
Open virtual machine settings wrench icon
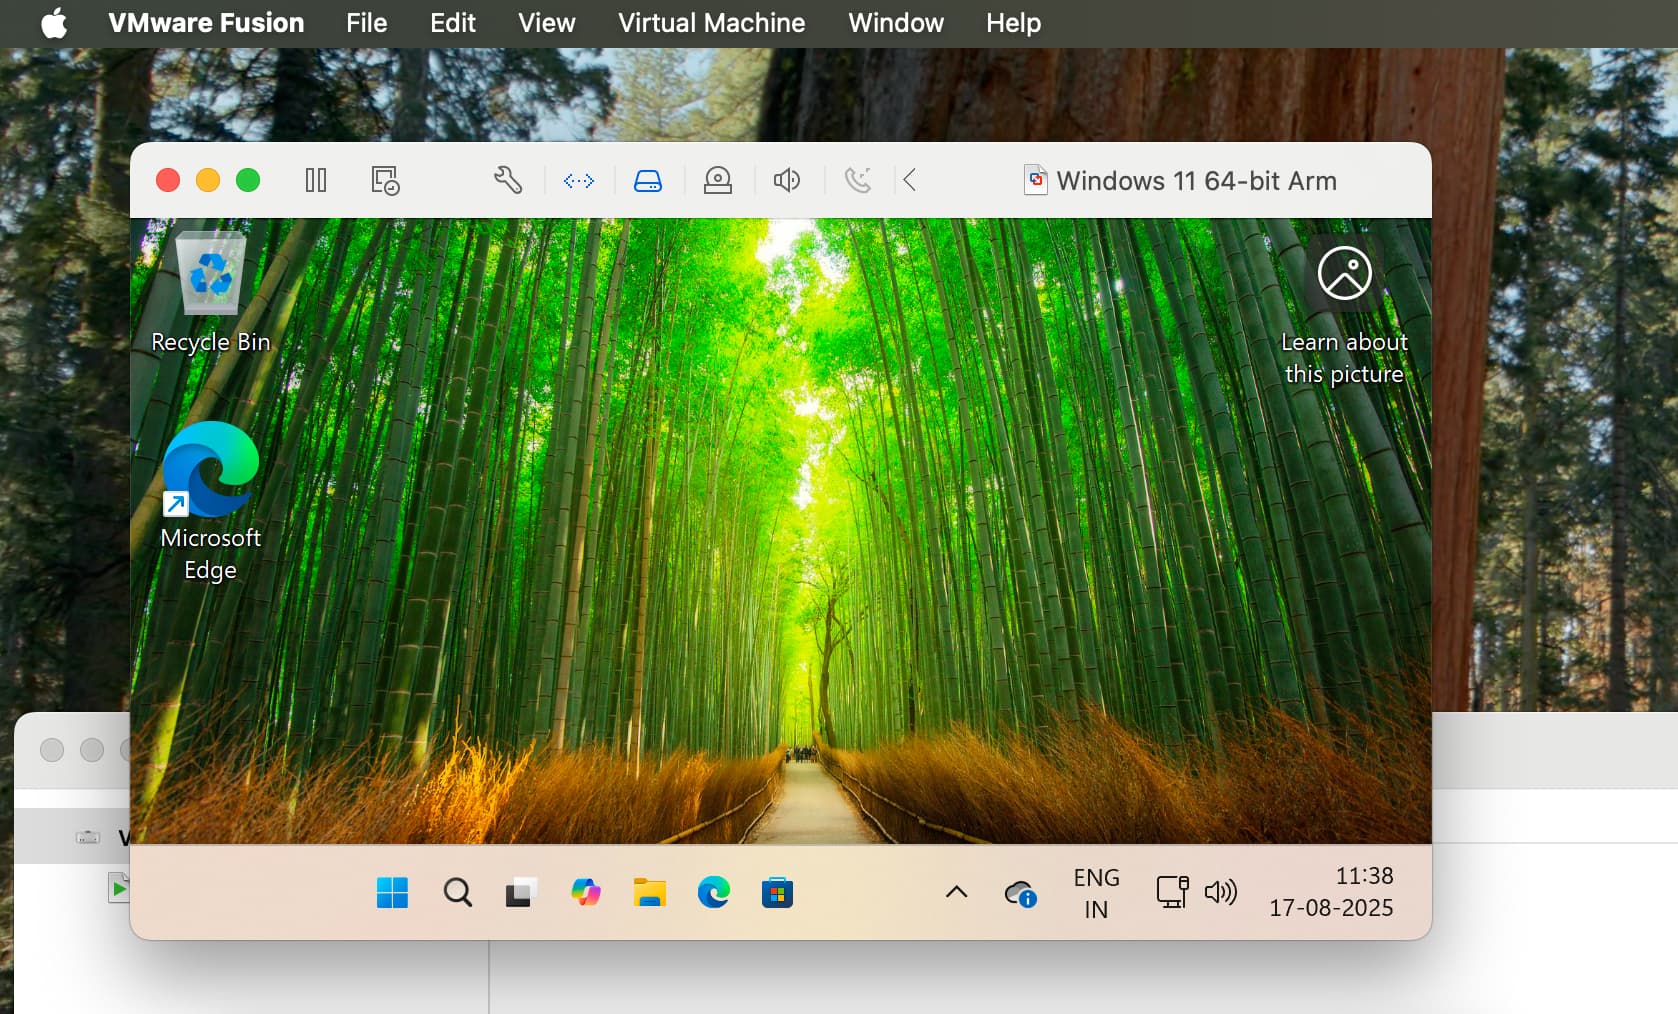point(508,180)
